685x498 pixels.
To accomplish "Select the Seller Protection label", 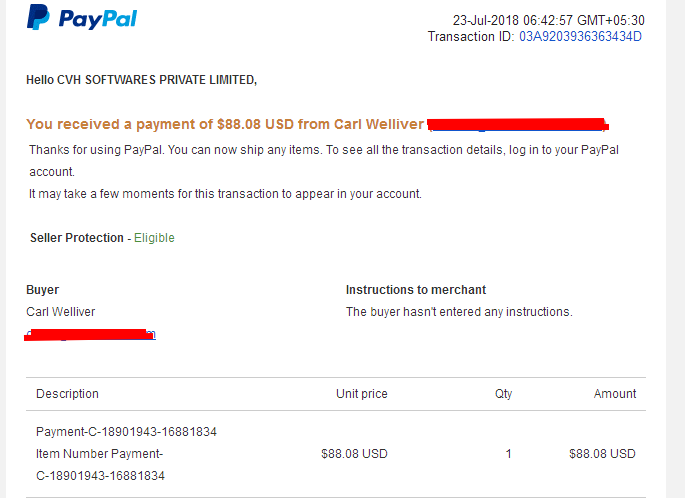I will tap(77, 238).
